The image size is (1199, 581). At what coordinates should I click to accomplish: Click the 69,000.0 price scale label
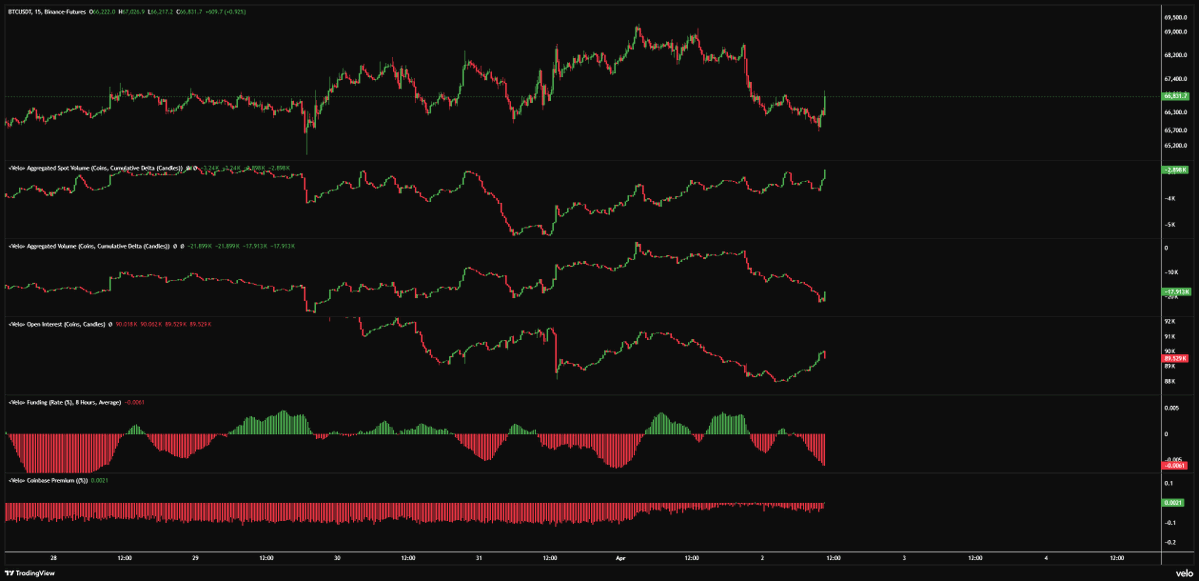pos(1175,33)
